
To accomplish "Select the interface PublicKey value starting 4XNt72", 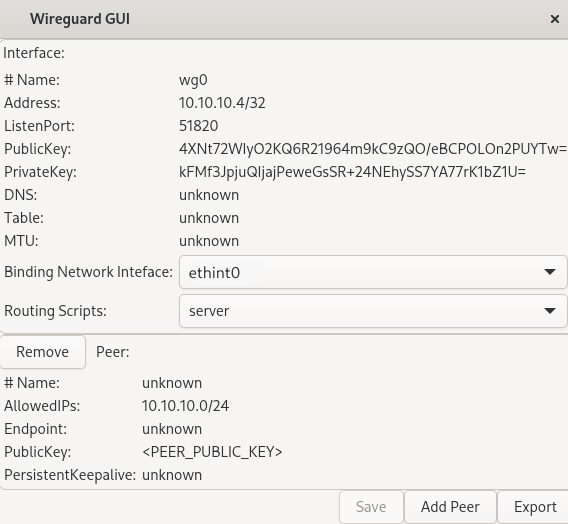I will (x=373, y=149).
